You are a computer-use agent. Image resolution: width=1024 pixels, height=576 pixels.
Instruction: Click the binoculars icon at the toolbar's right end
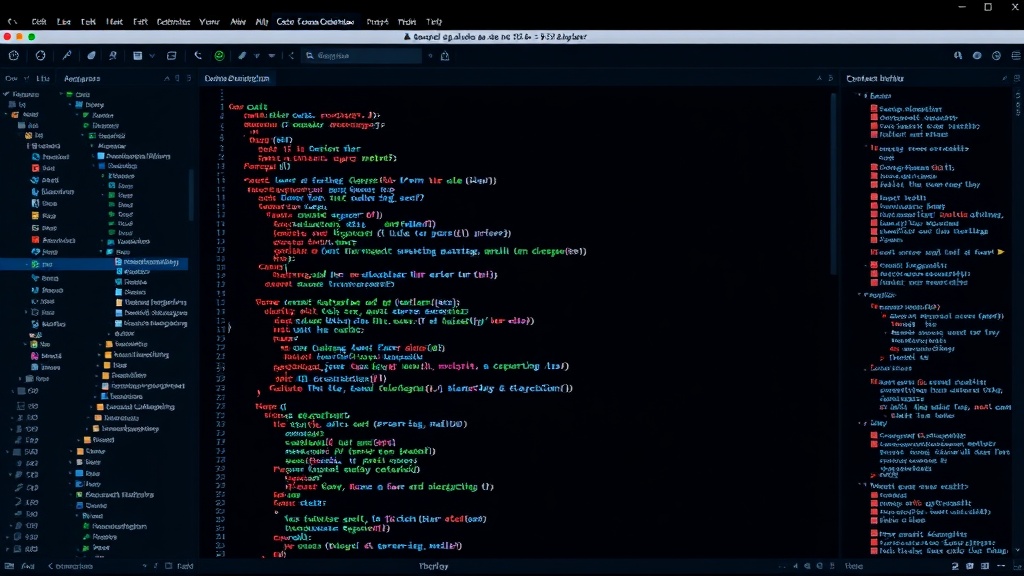point(958,56)
